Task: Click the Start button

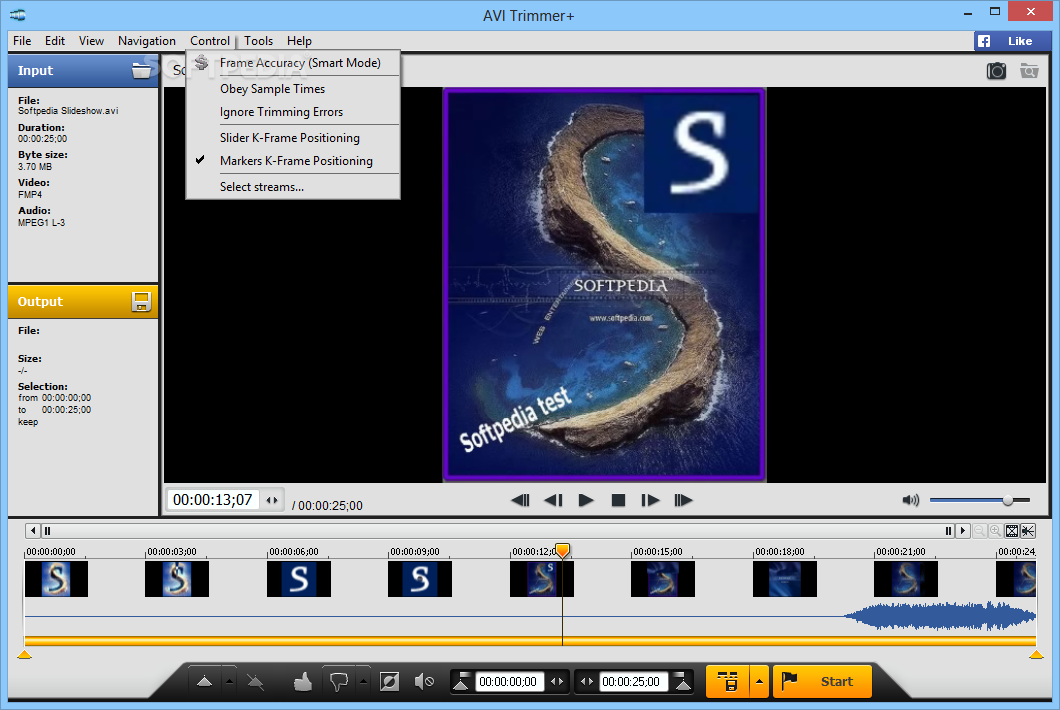Action: point(822,682)
